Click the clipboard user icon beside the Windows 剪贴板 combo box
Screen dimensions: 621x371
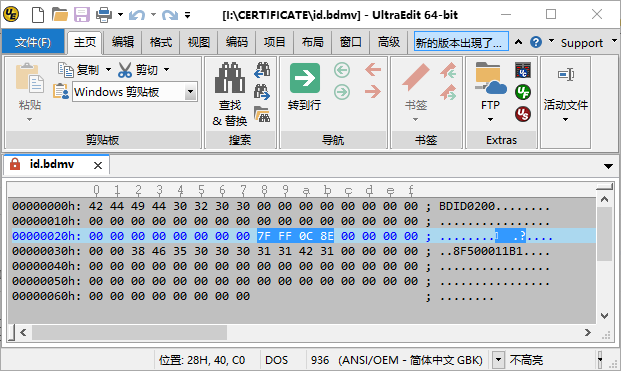pyautogui.click(x=61, y=91)
